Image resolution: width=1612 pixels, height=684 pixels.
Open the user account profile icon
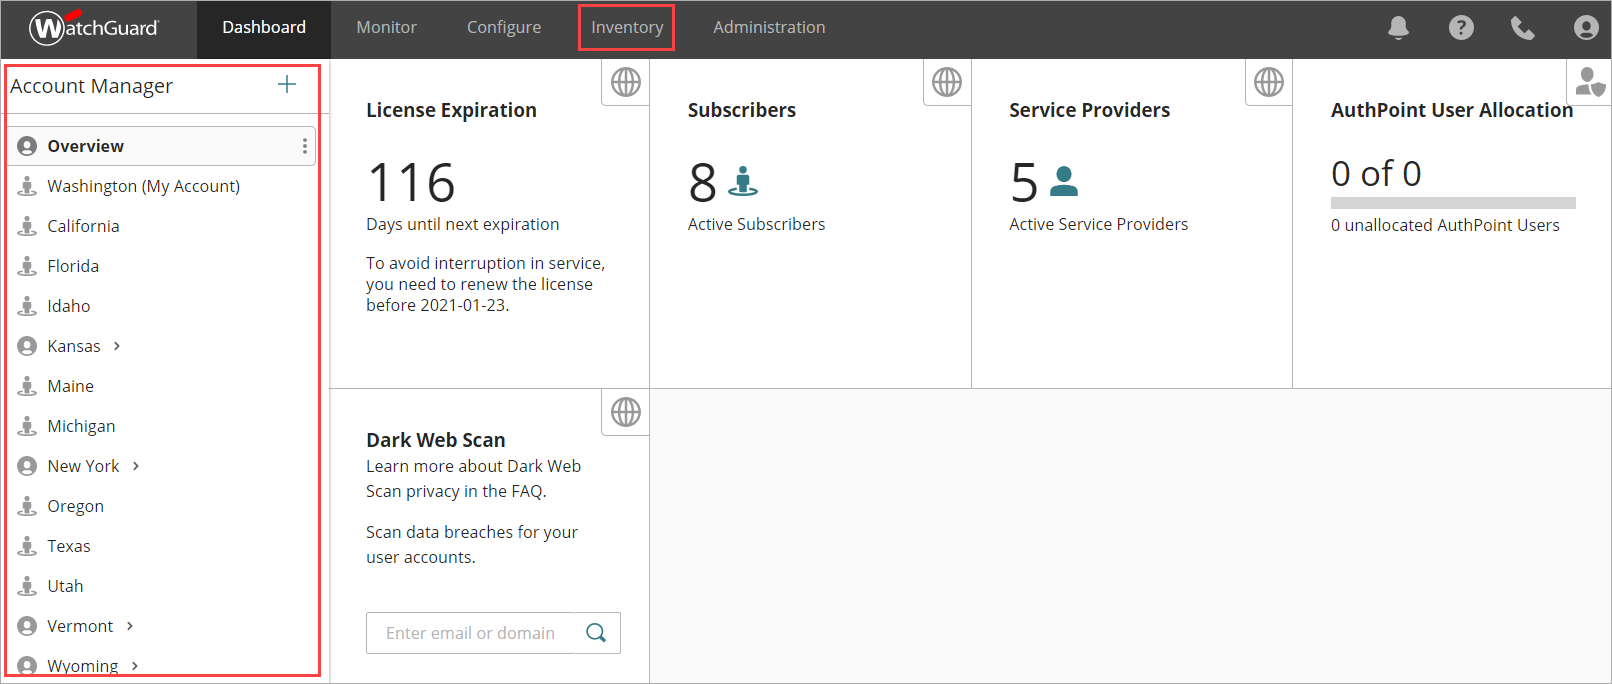click(x=1585, y=28)
